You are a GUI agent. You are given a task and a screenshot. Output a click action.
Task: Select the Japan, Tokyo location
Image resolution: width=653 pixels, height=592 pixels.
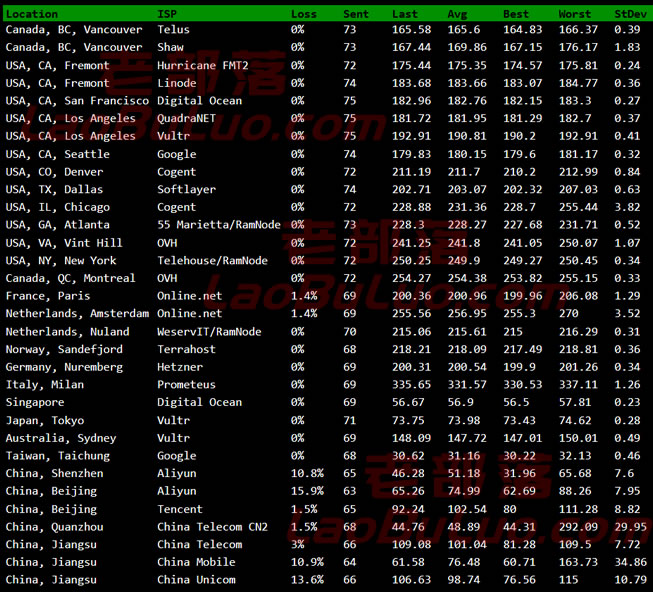45,420
